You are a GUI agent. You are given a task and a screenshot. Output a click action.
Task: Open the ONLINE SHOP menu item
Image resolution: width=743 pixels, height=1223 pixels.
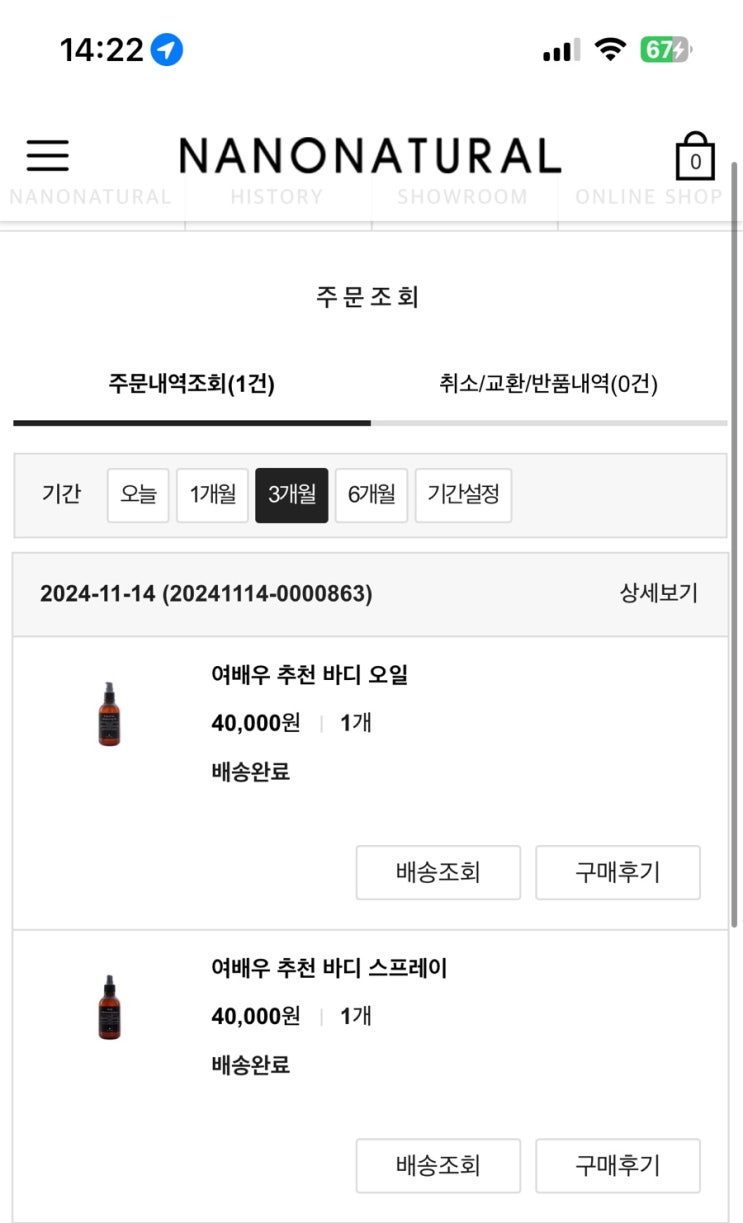click(648, 197)
